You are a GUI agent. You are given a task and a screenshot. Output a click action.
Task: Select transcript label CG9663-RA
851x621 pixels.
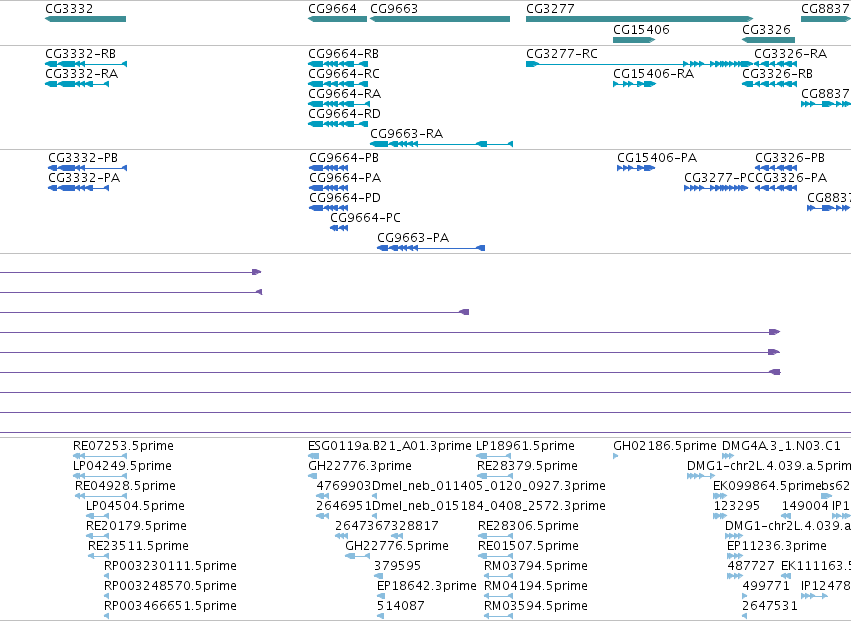tap(407, 134)
